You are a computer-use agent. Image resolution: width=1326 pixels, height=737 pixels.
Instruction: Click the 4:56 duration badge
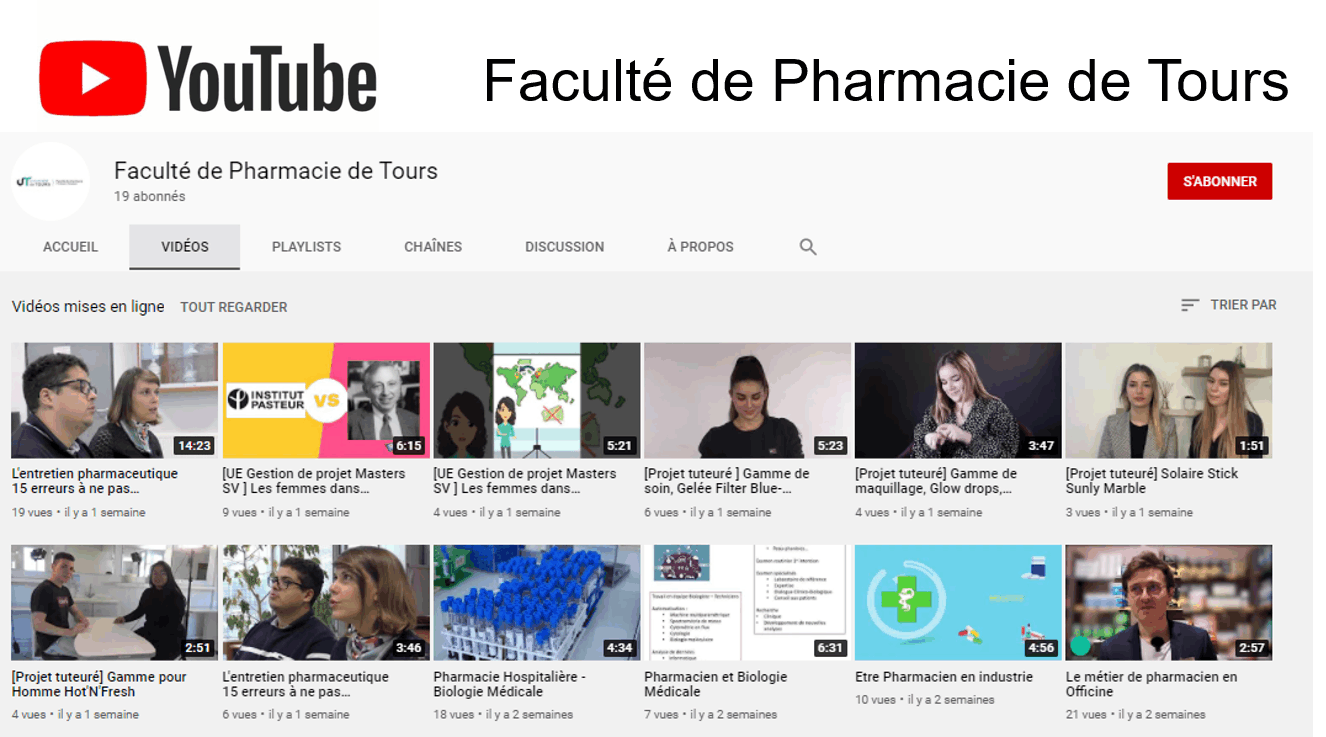[x=1041, y=648]
